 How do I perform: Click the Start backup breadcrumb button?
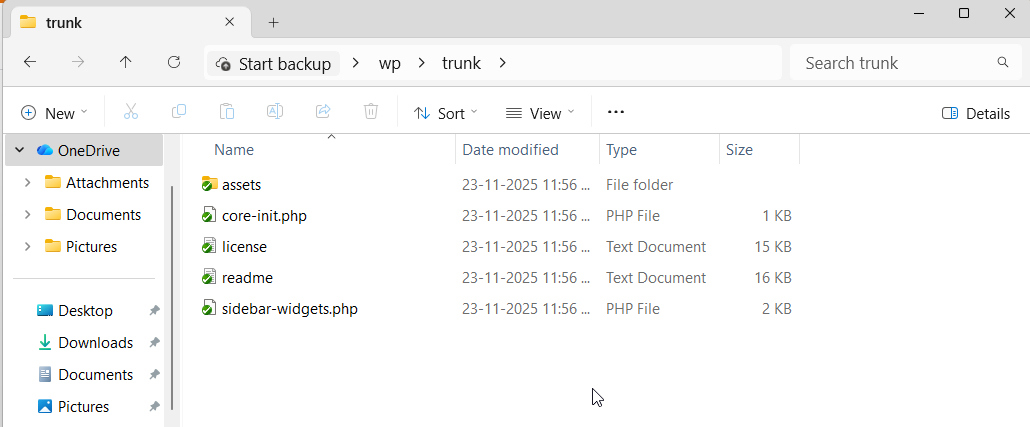click(273, 63)
